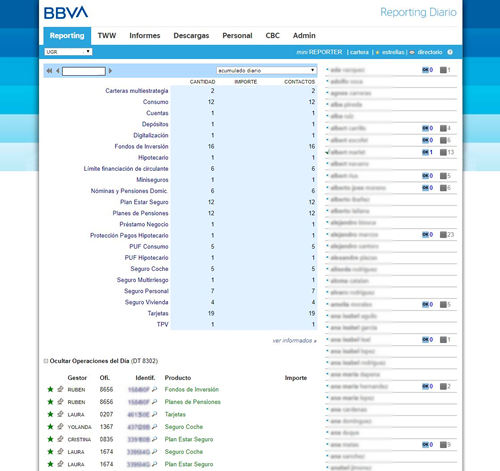Click the Fondos de Inversión summary category

click(141, 146)
